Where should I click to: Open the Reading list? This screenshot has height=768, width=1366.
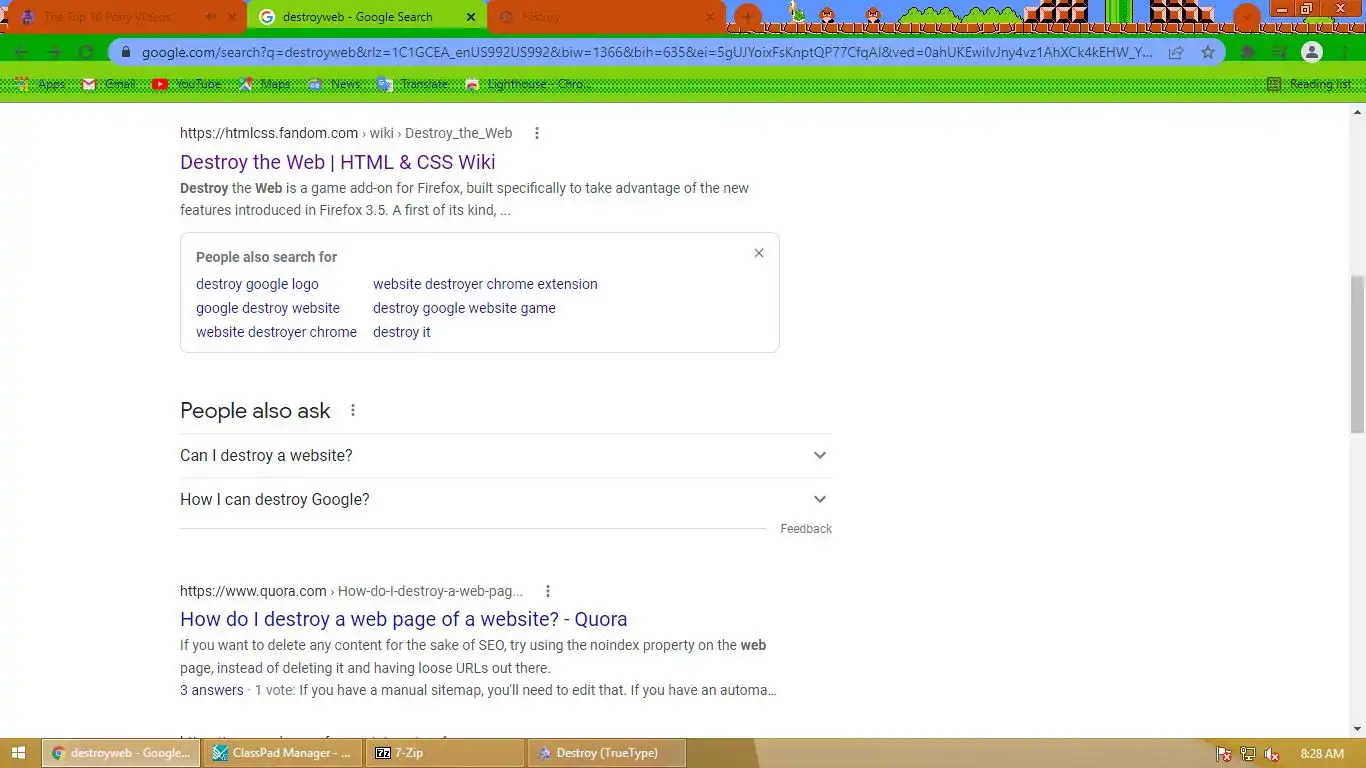[x=1309, y=84]
